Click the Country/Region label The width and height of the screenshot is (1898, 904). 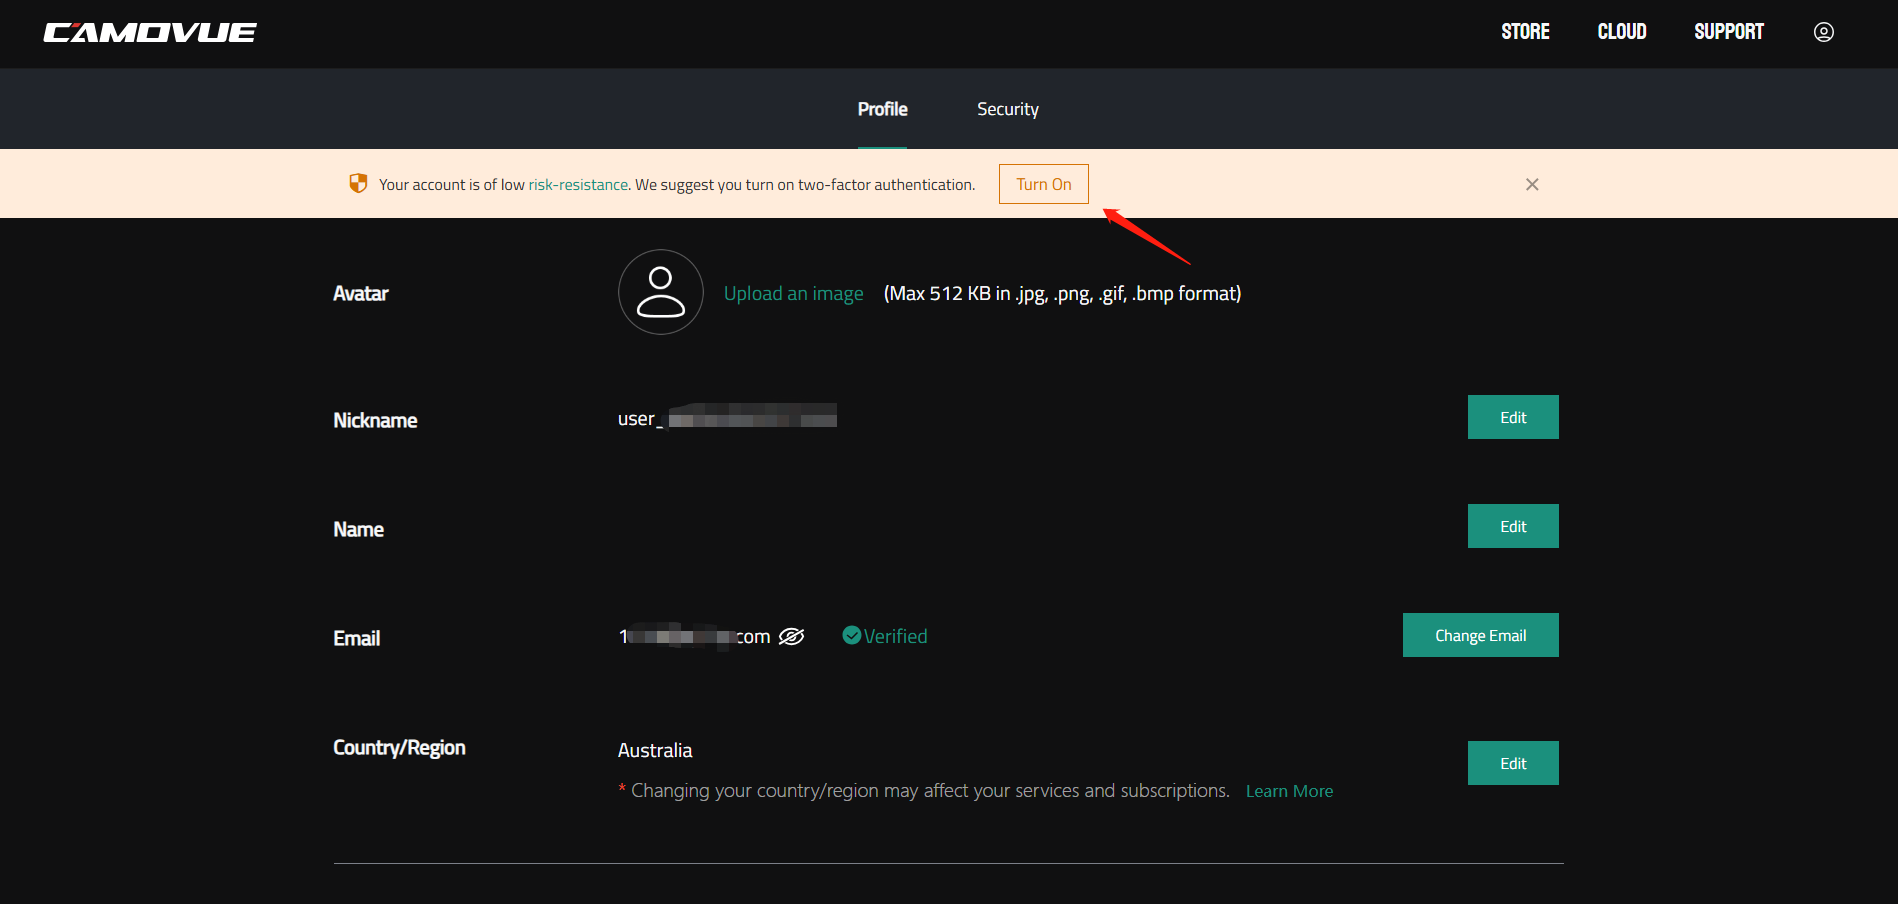(x=399, y=748)
